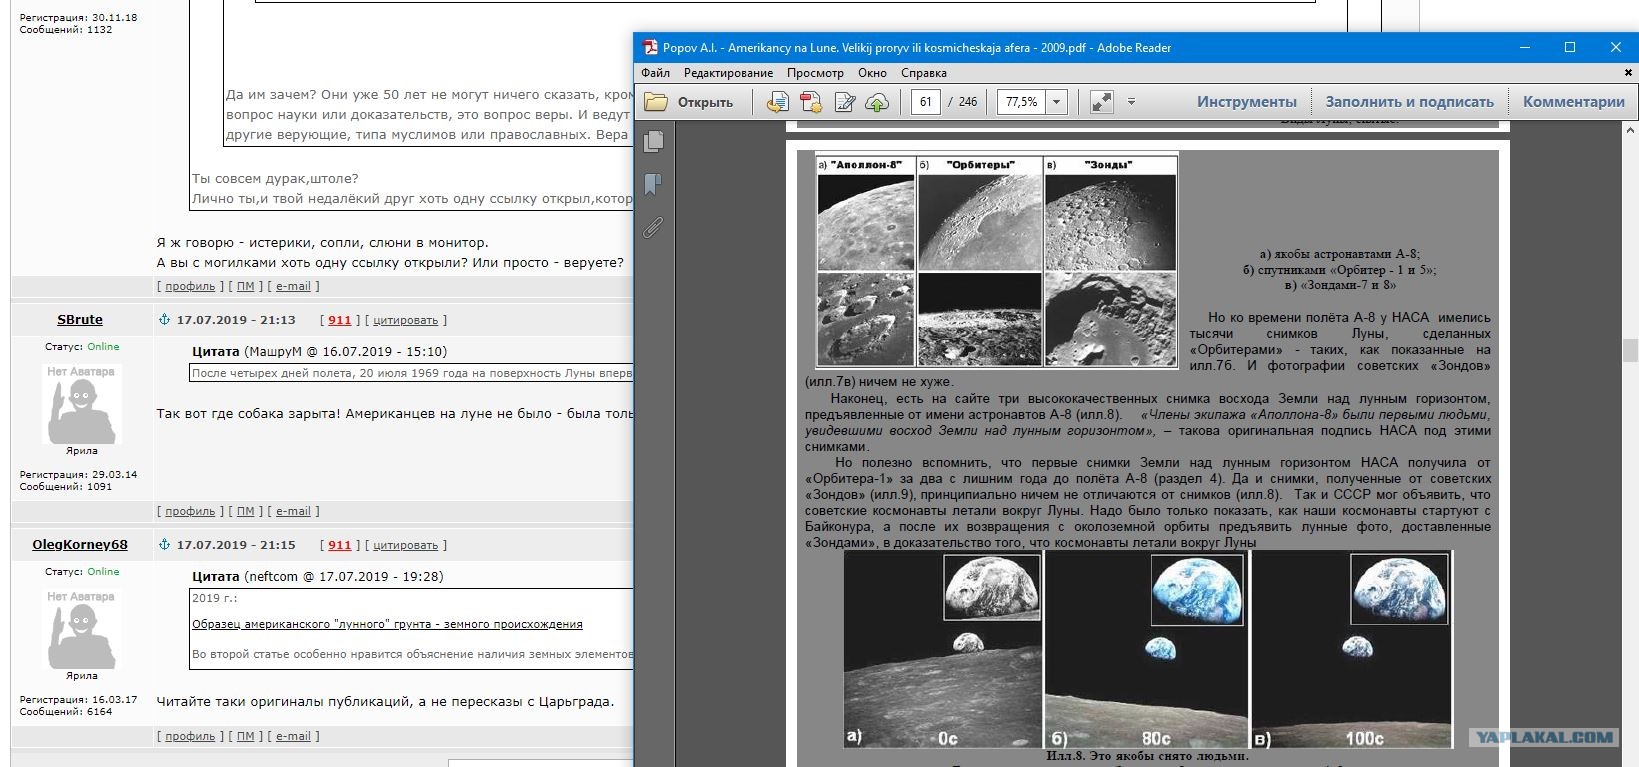
Task: Click e-mail link above SBrute's post
Action: point(293,286)
